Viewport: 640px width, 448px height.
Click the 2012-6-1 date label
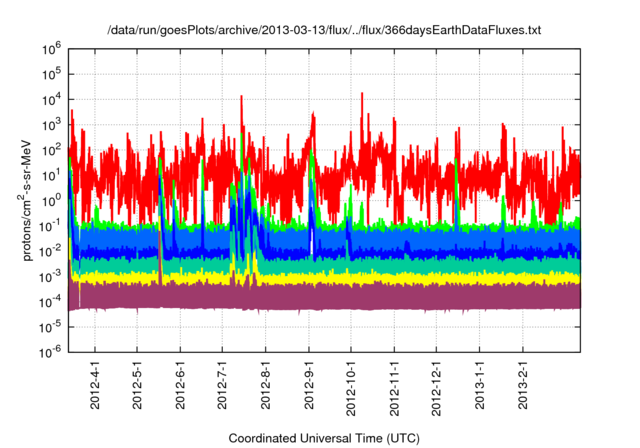click(x=180, y=385)
